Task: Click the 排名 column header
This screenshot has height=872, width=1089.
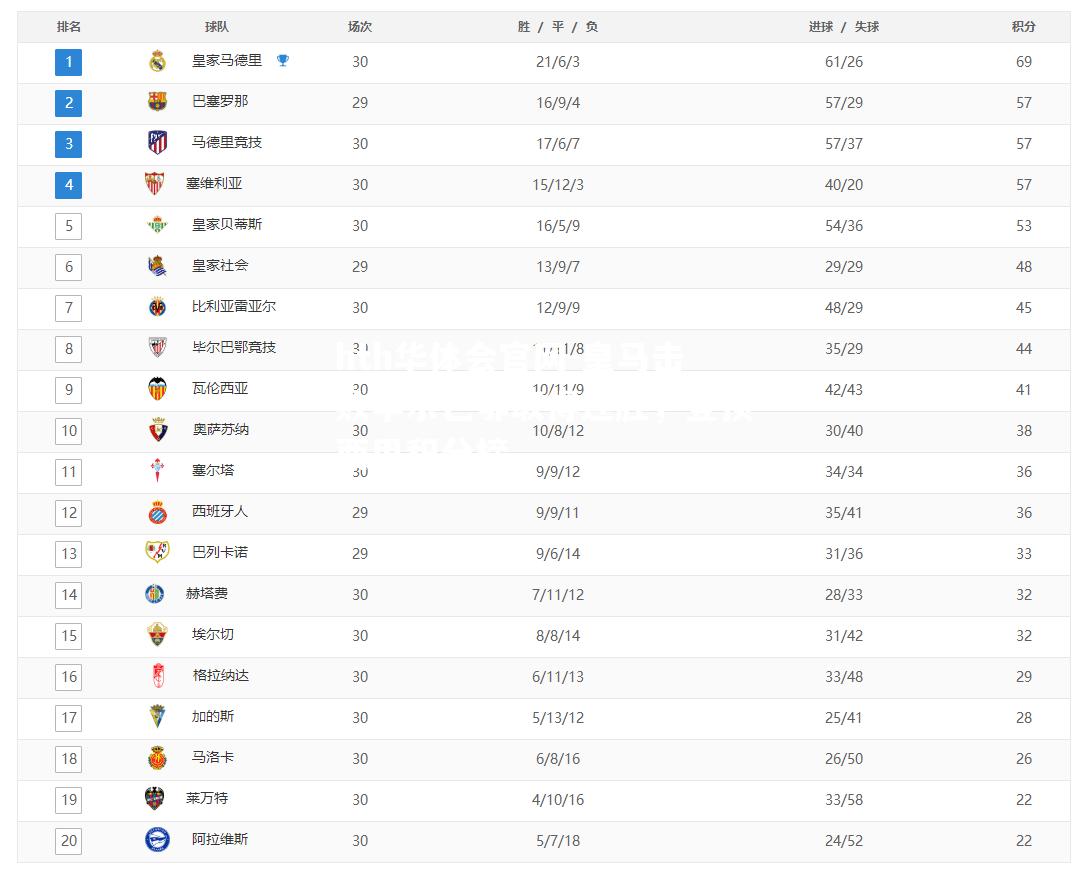Action: [69, 26]
